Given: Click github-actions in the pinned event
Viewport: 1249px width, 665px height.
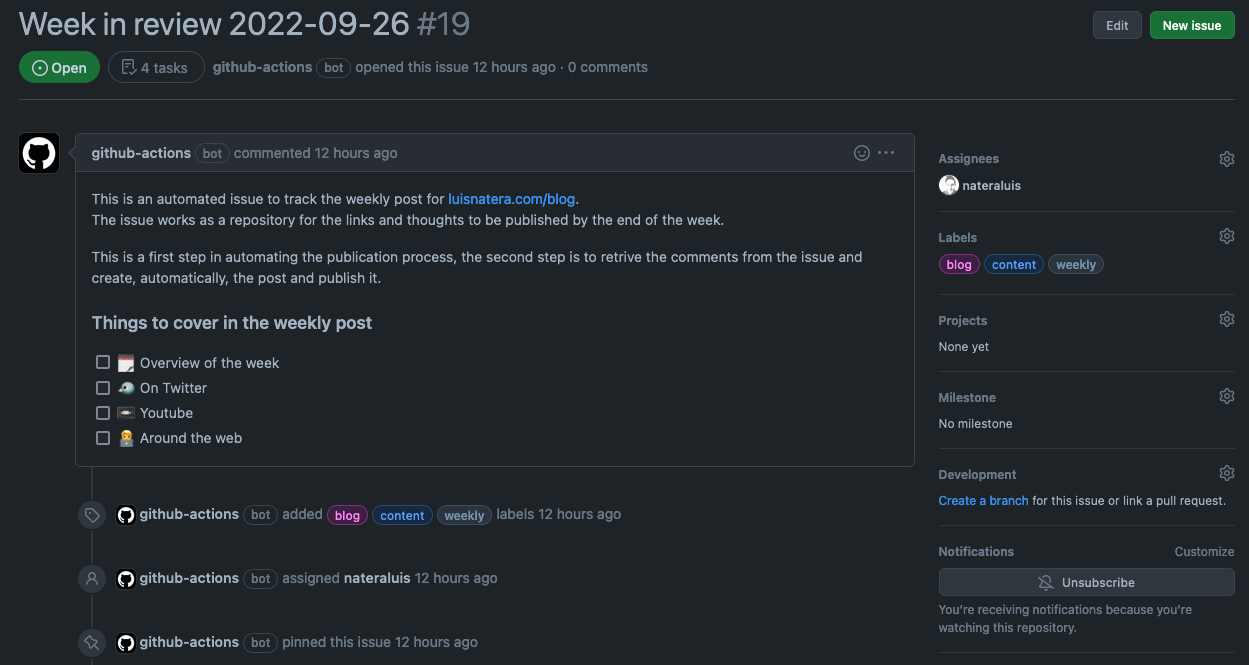Looking at the screenshot, I should [189, 642].
